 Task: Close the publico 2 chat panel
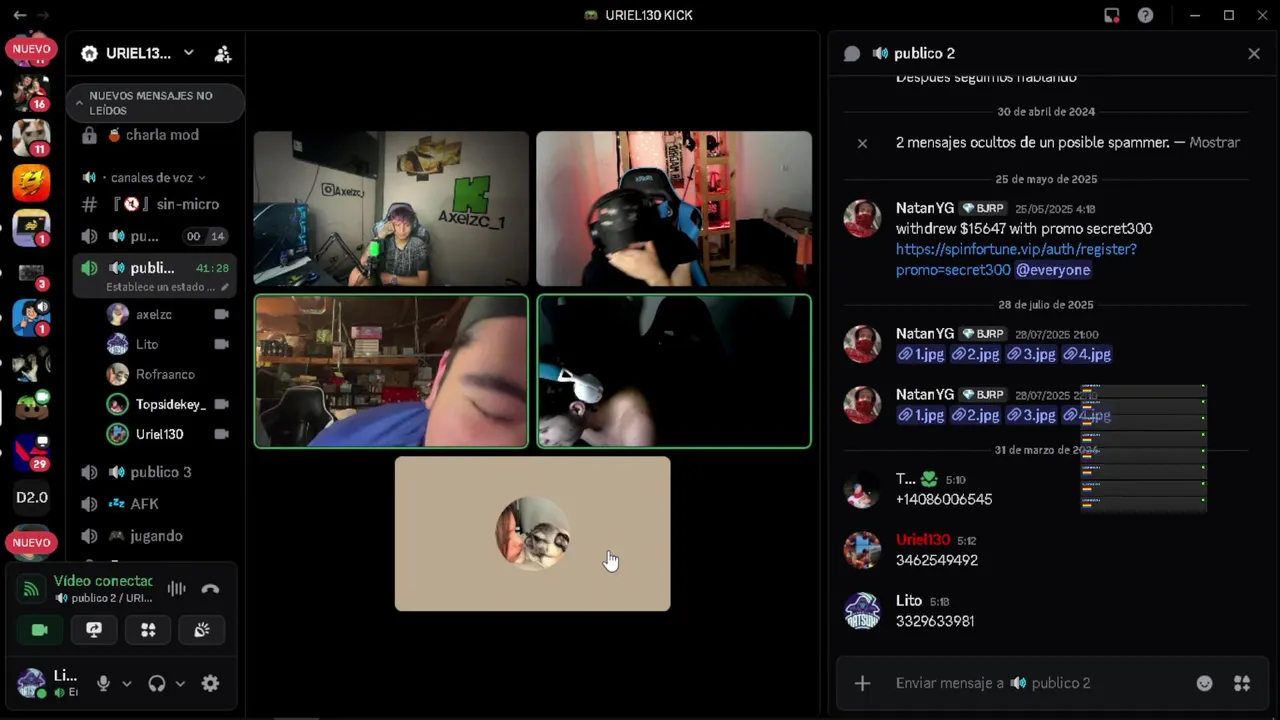click(x=1254, y=54)
